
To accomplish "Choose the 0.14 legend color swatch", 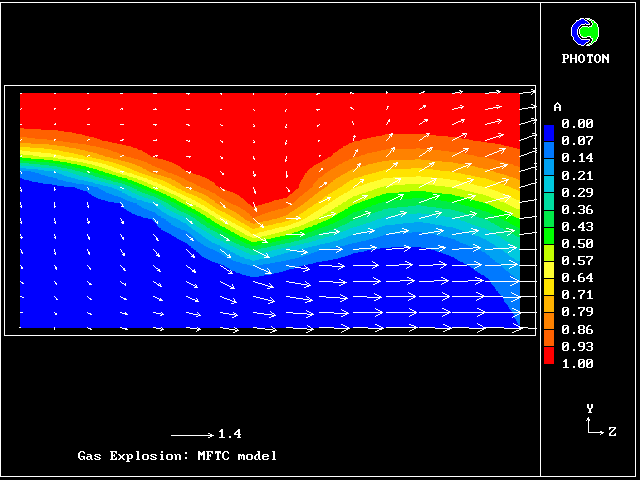I will click(549, 157).
